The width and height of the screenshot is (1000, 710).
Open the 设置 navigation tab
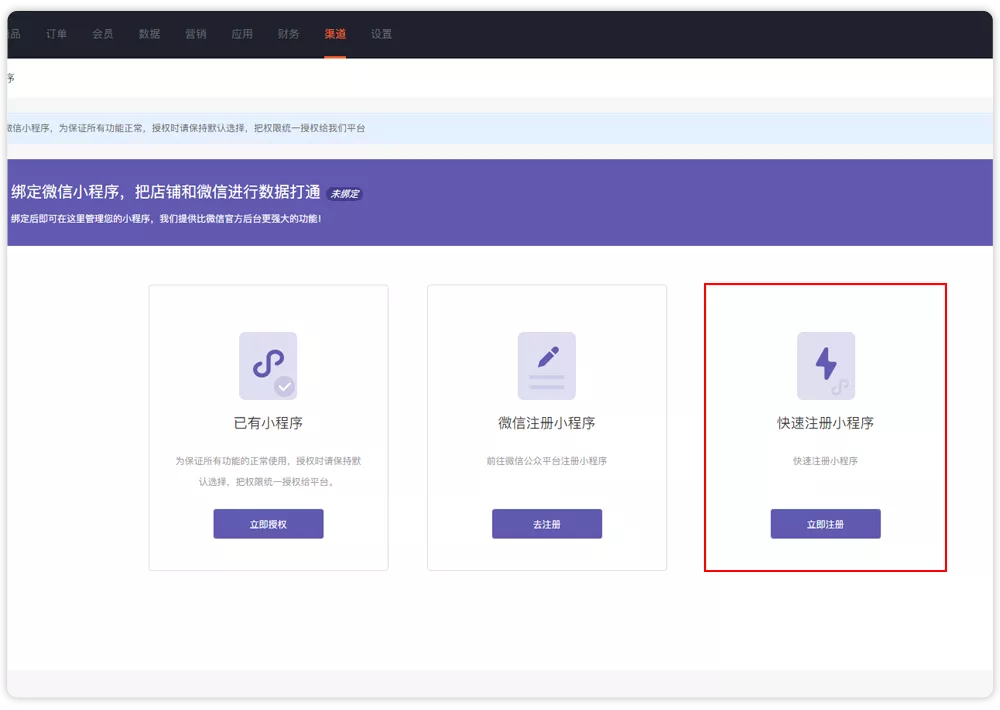[x=381, y=34]
